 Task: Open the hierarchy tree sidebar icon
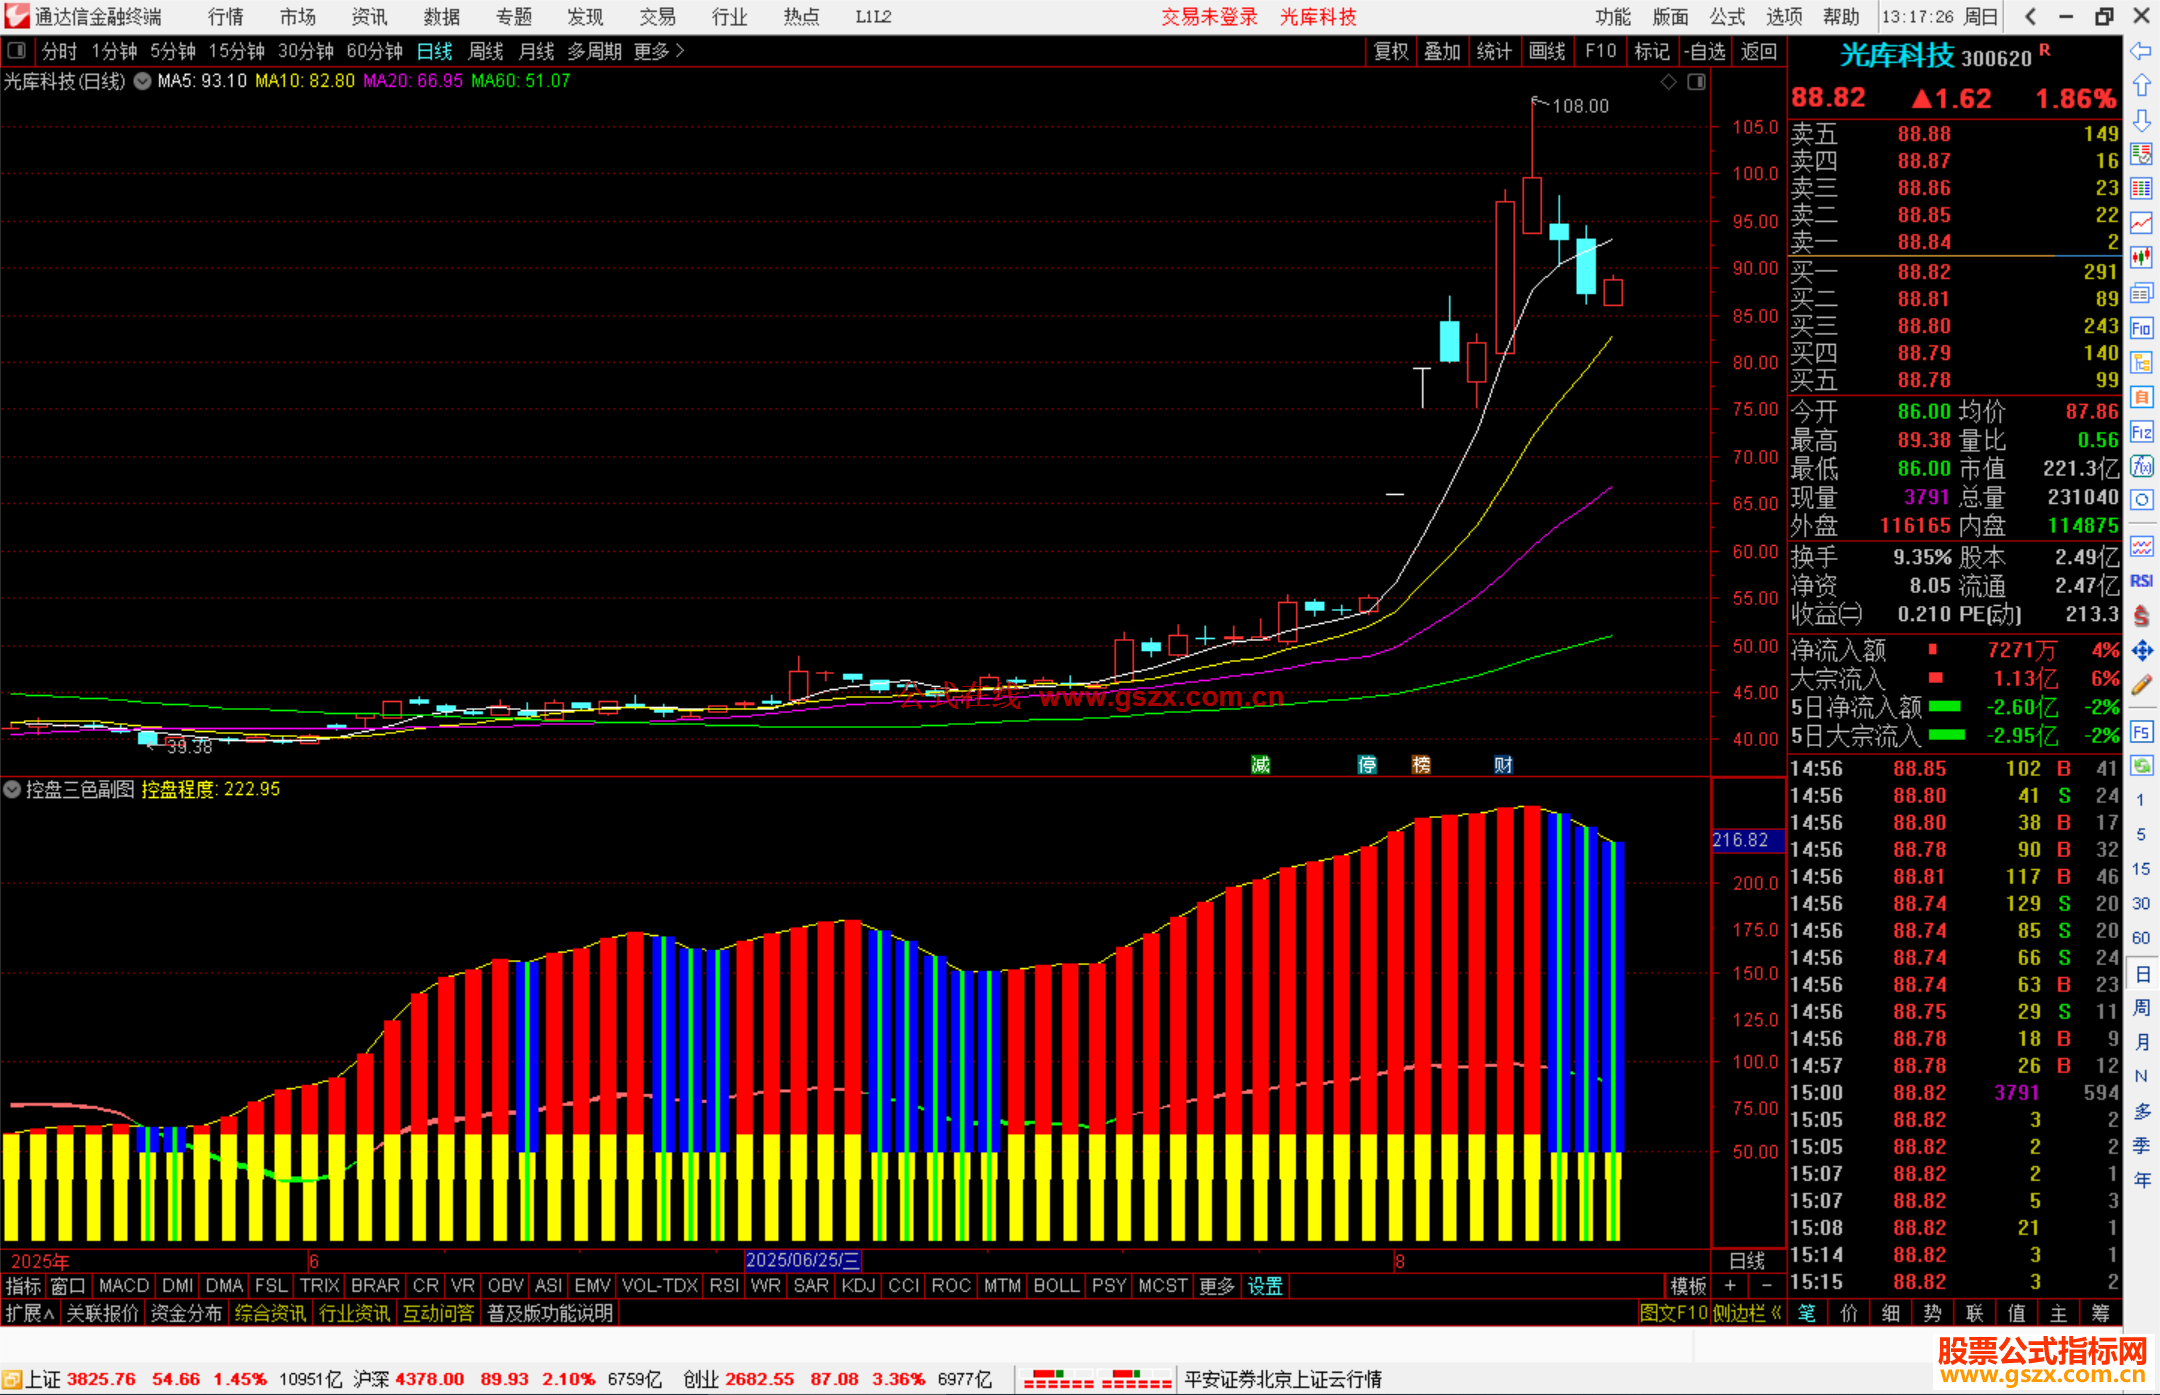[x=2141, y=362]
